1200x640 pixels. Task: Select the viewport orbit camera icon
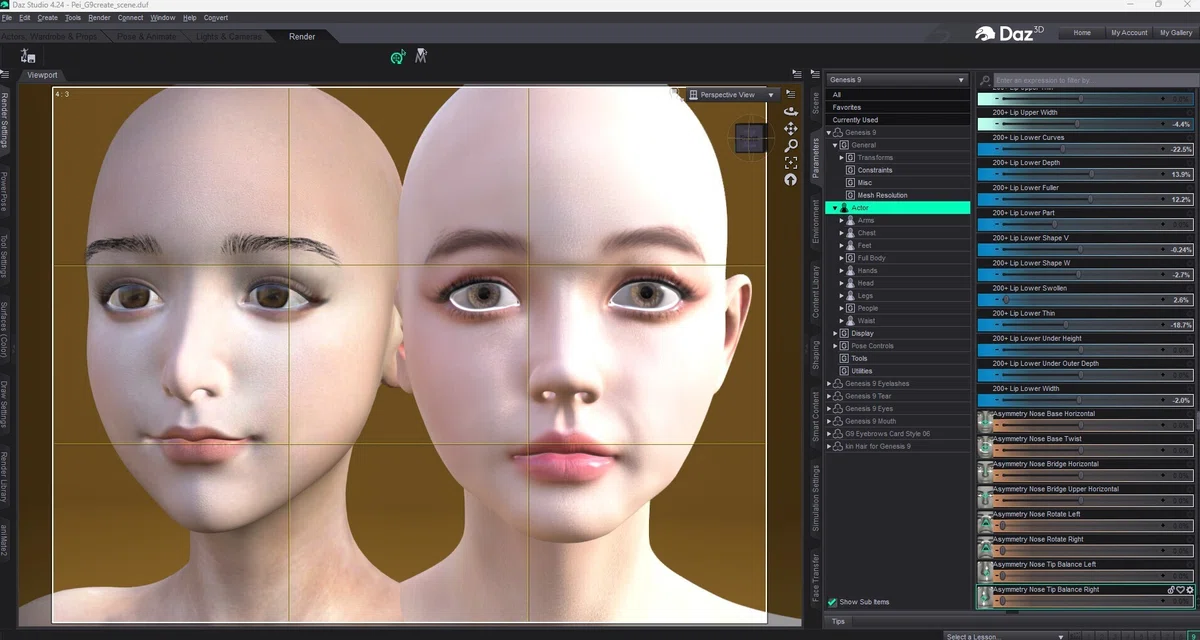790,111
